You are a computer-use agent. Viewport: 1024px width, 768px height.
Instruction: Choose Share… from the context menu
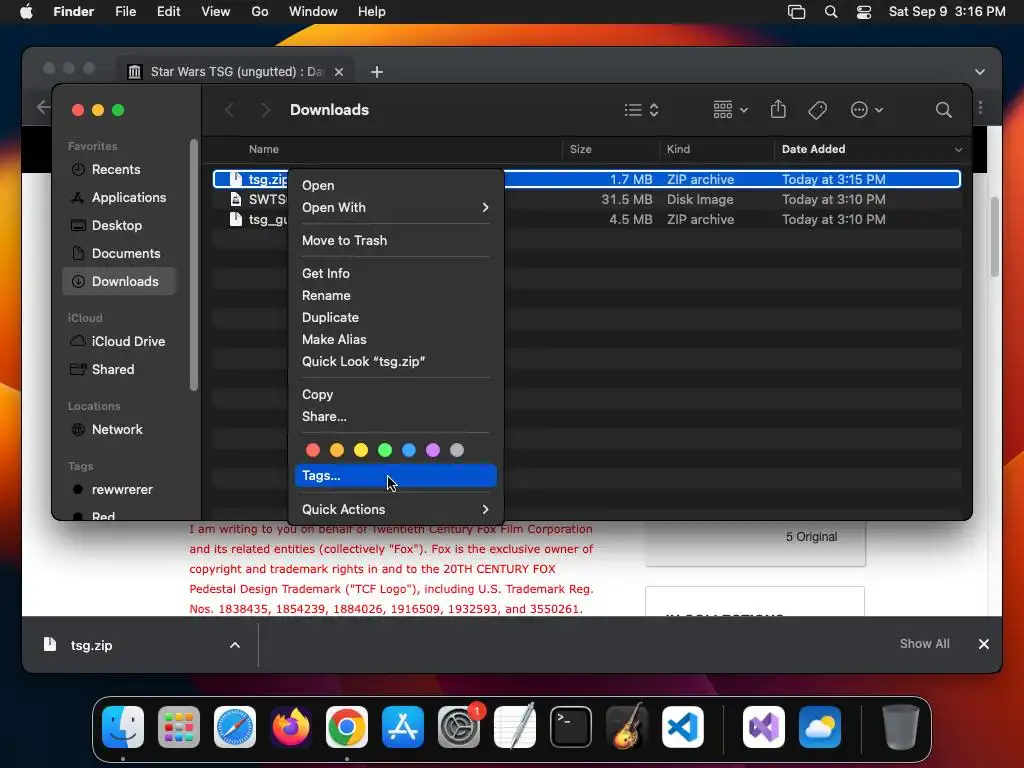pos(395,417)
